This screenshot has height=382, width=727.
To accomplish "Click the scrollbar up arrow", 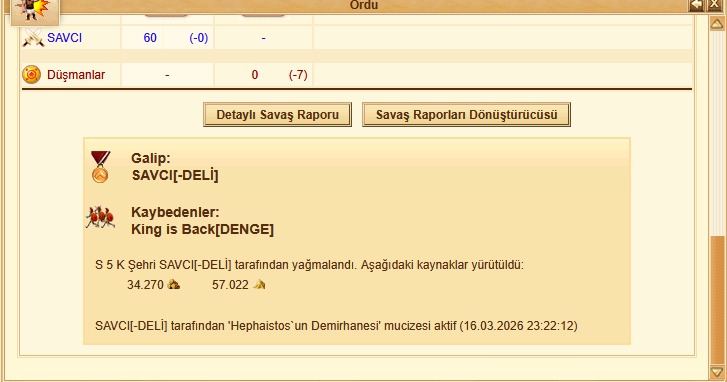I will click(x=717, y=23).
